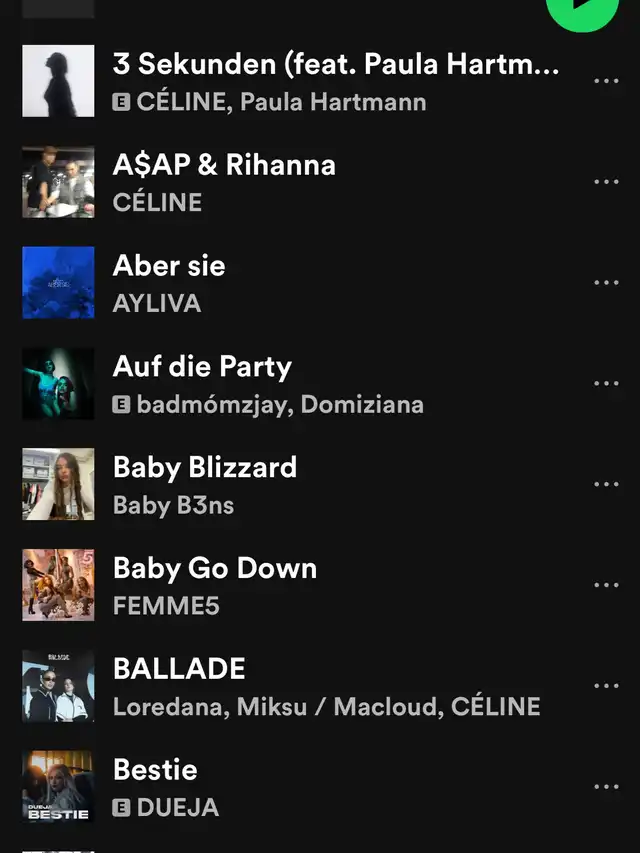The height and width of the screenshot is (853, 640).
Task: Click the Baby Blizzard cover thumbnail
Action: point(58,484)
